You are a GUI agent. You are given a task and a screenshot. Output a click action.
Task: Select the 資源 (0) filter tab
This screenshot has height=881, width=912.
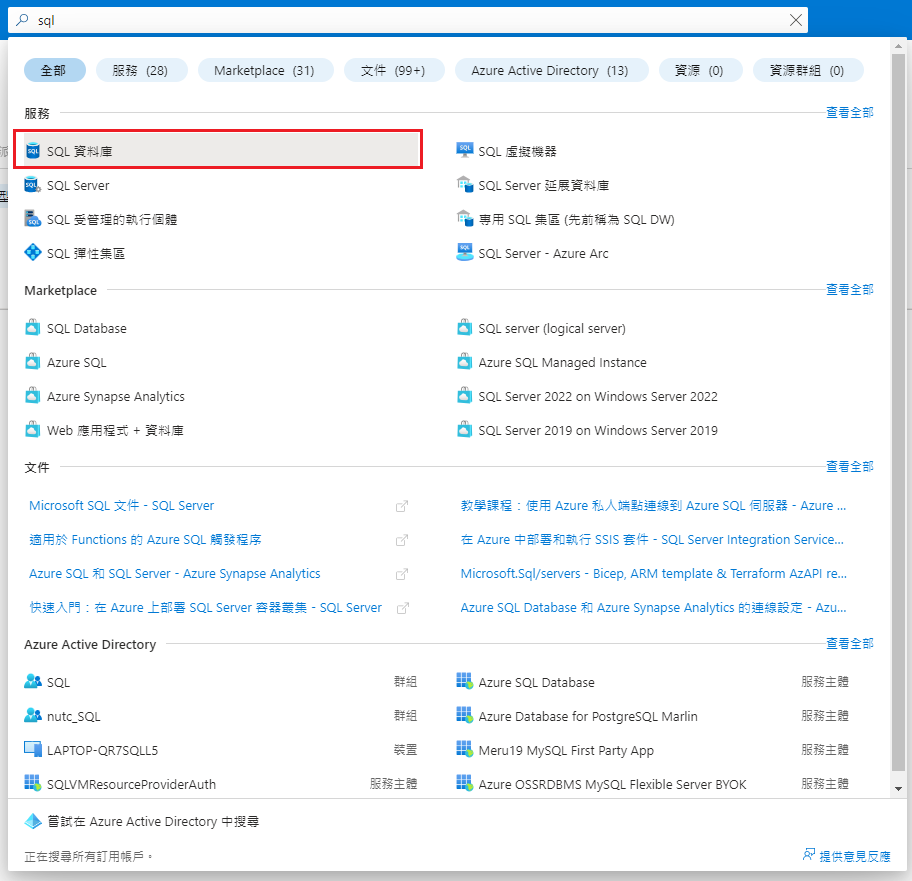pyautogui.click(x=700, y=70)
